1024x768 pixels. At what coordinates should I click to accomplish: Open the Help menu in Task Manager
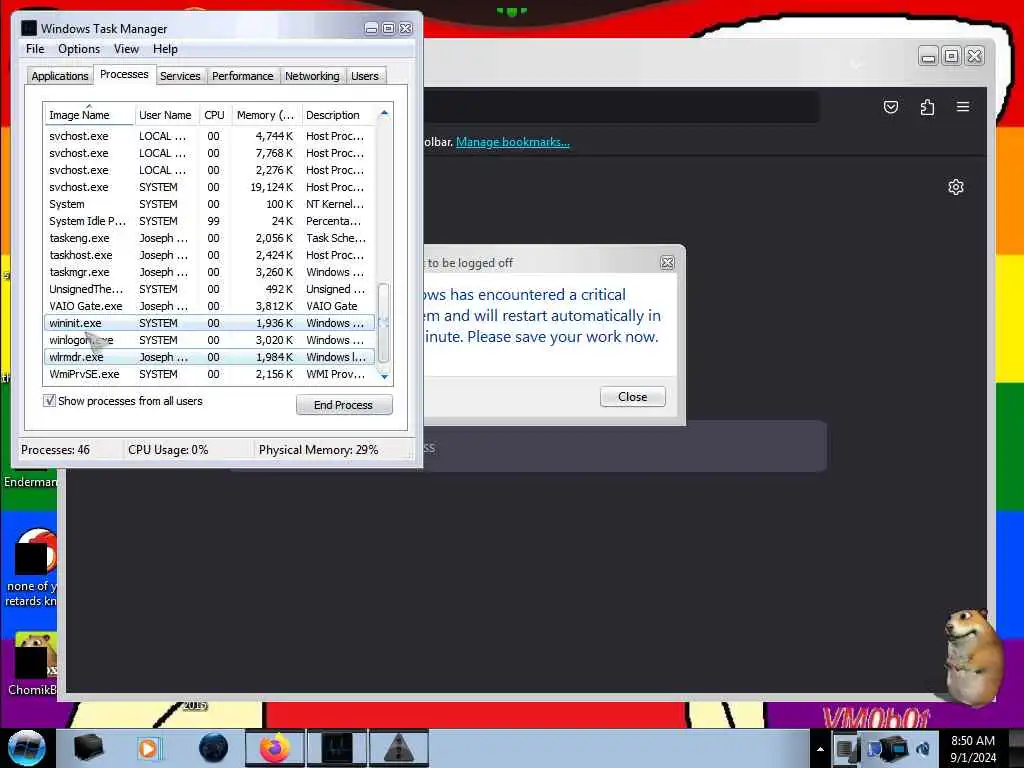(x=165, y=49)
